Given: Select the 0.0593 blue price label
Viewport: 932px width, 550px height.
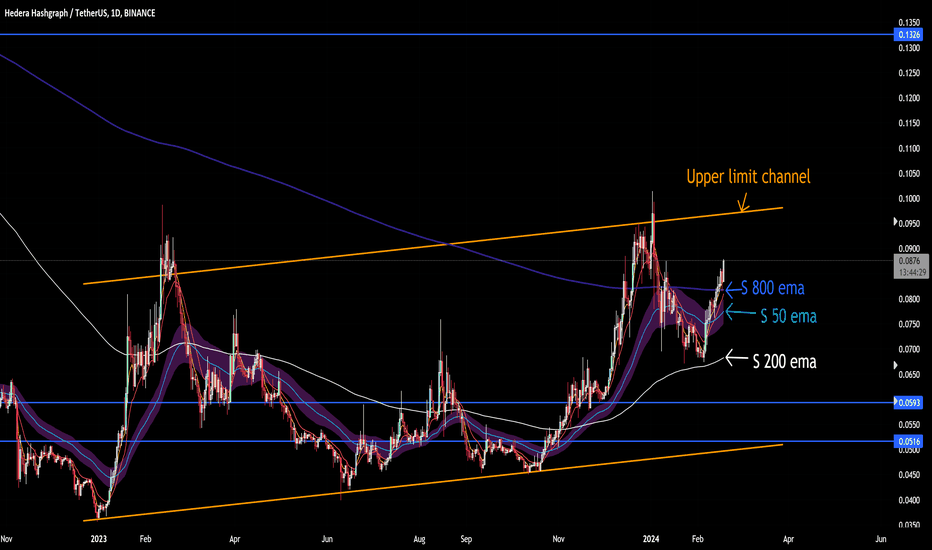Looking at the screenshot, I should pos(909,403).
